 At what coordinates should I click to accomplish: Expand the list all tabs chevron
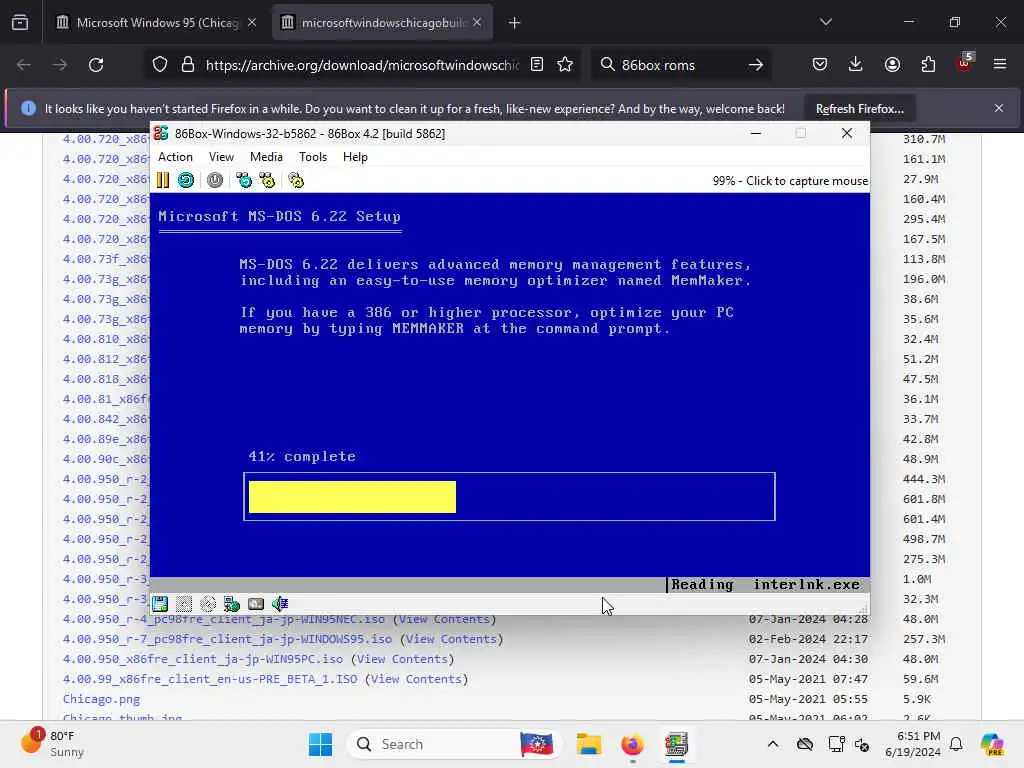click(826, 22)
